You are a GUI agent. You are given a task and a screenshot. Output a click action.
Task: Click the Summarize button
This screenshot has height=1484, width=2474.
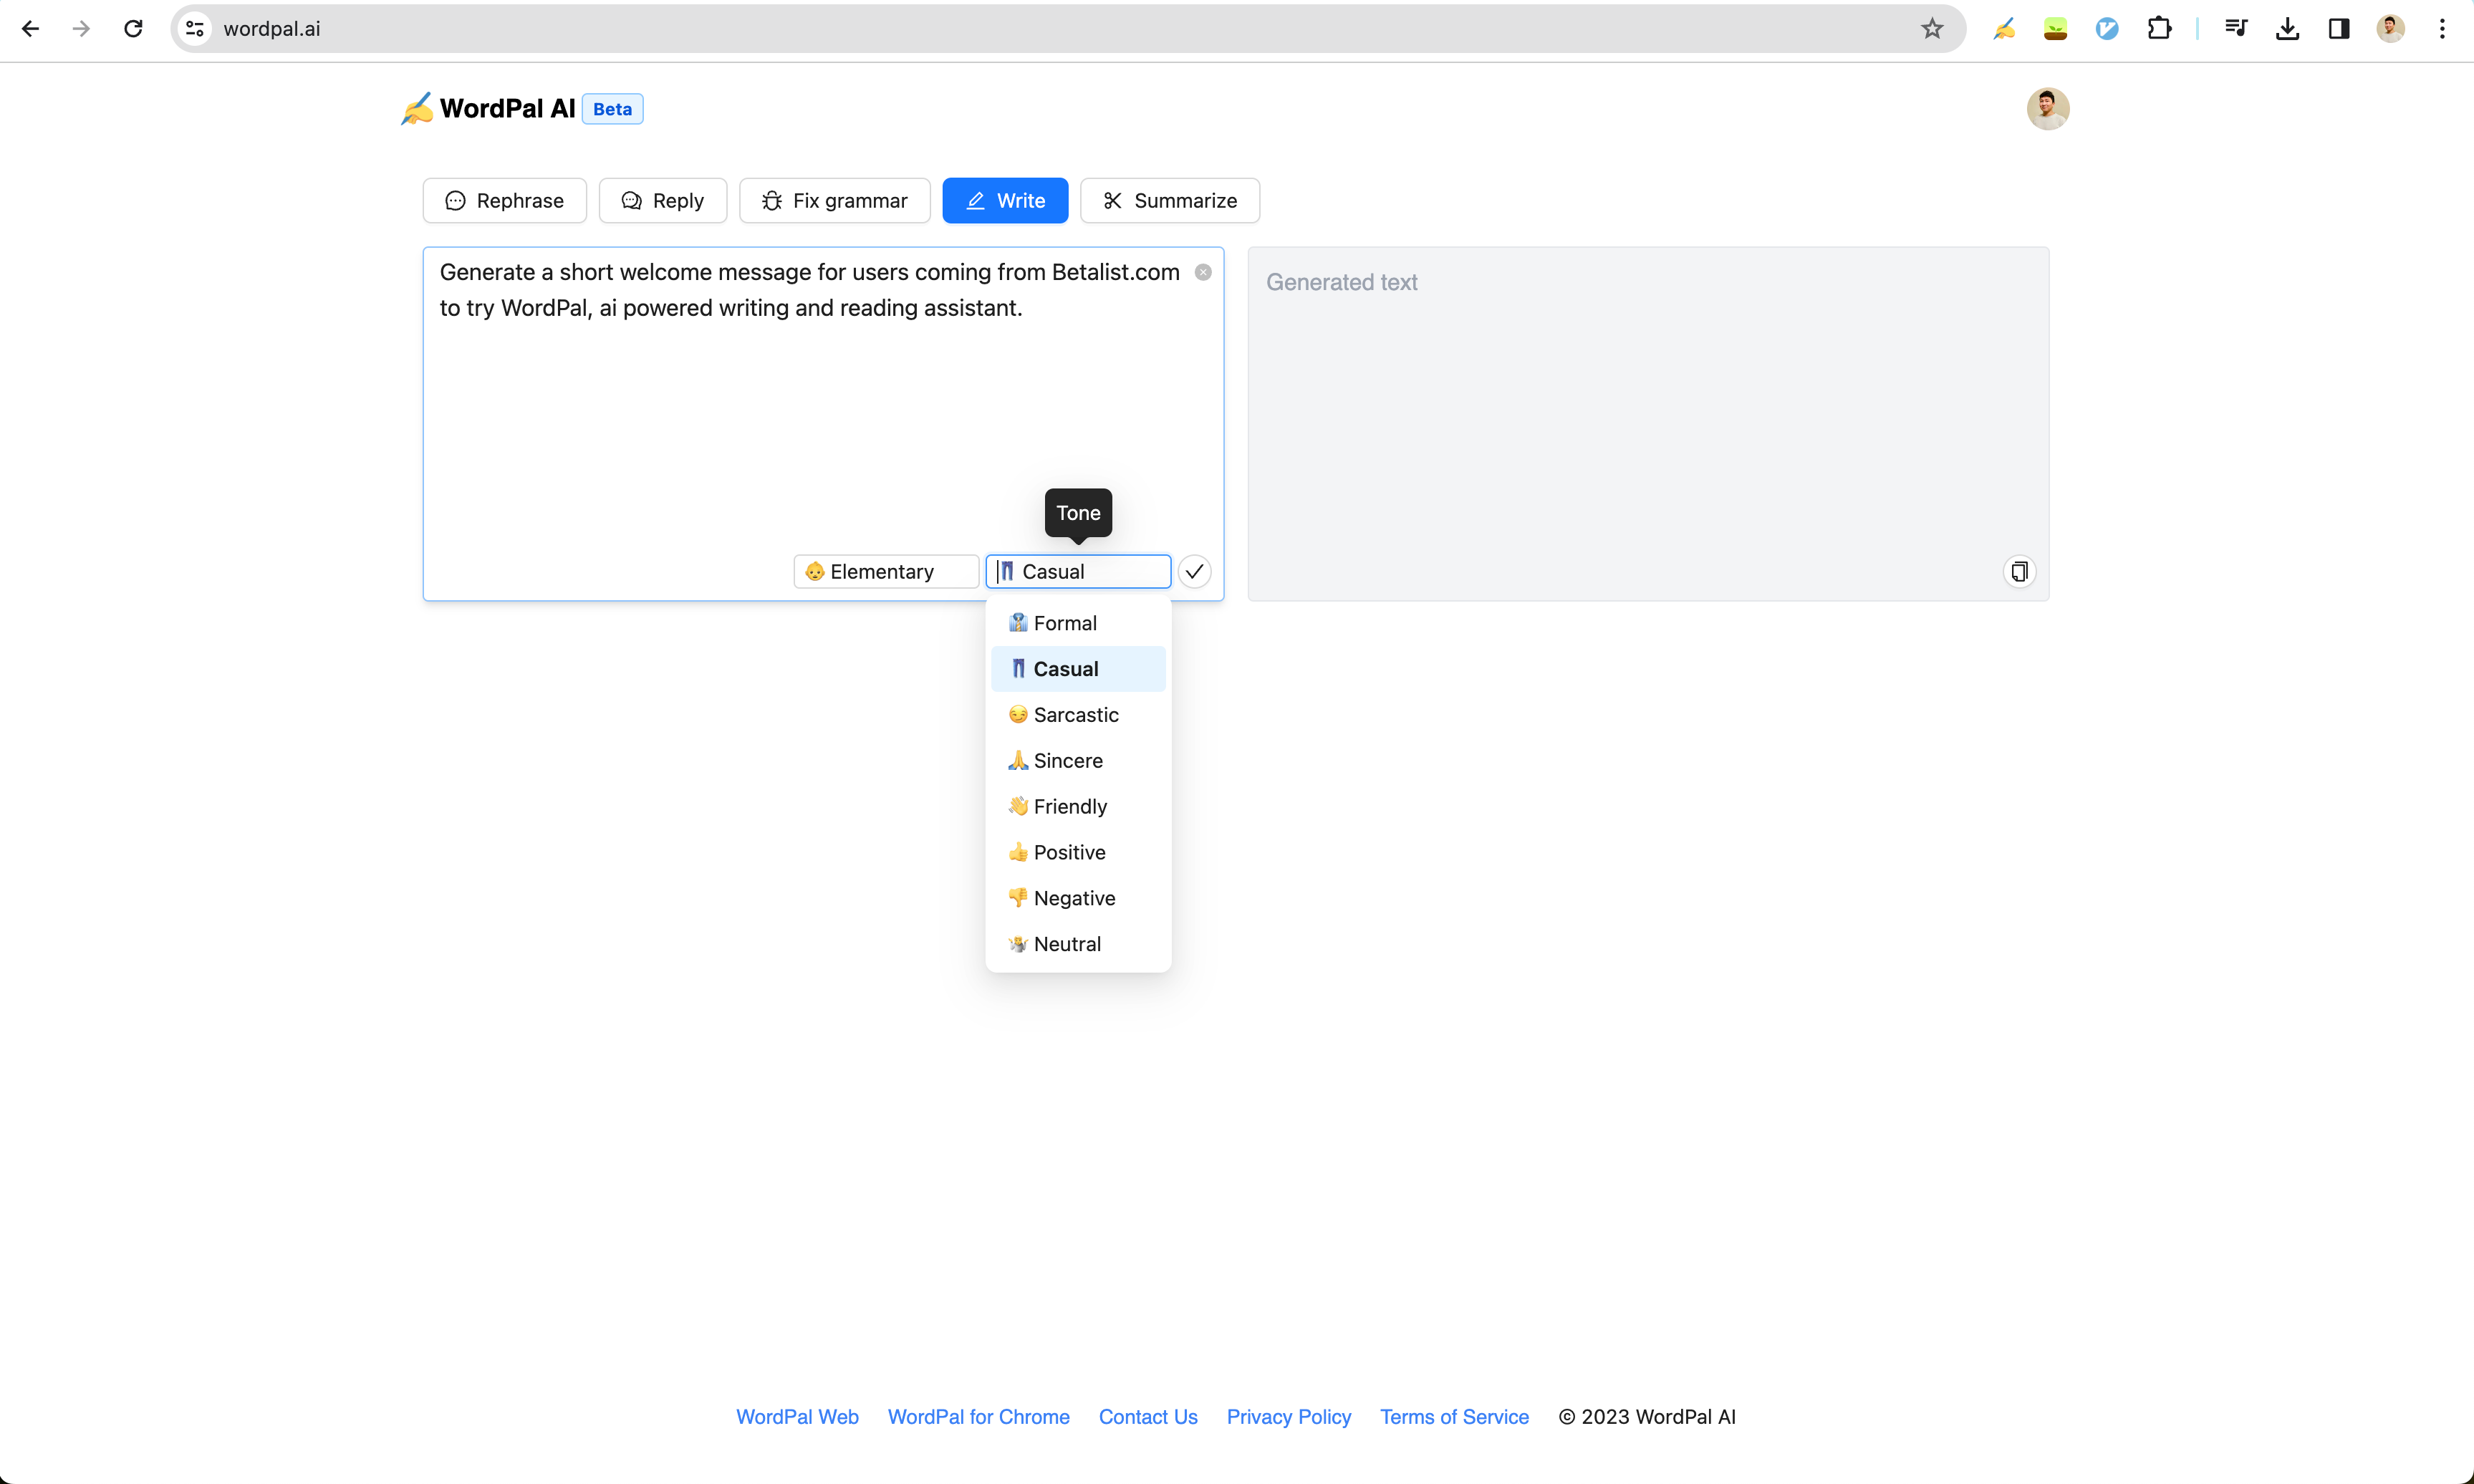tap(1170, 200)
